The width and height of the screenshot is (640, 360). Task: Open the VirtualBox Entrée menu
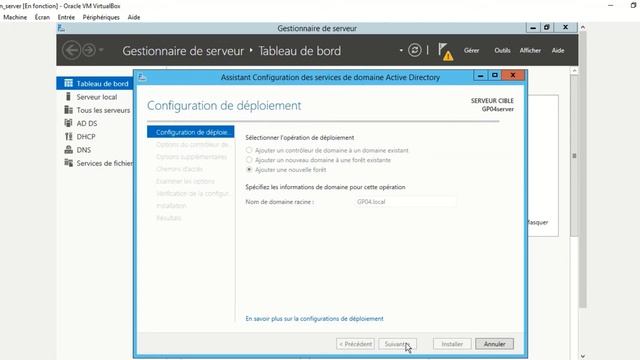coord(66,17)
